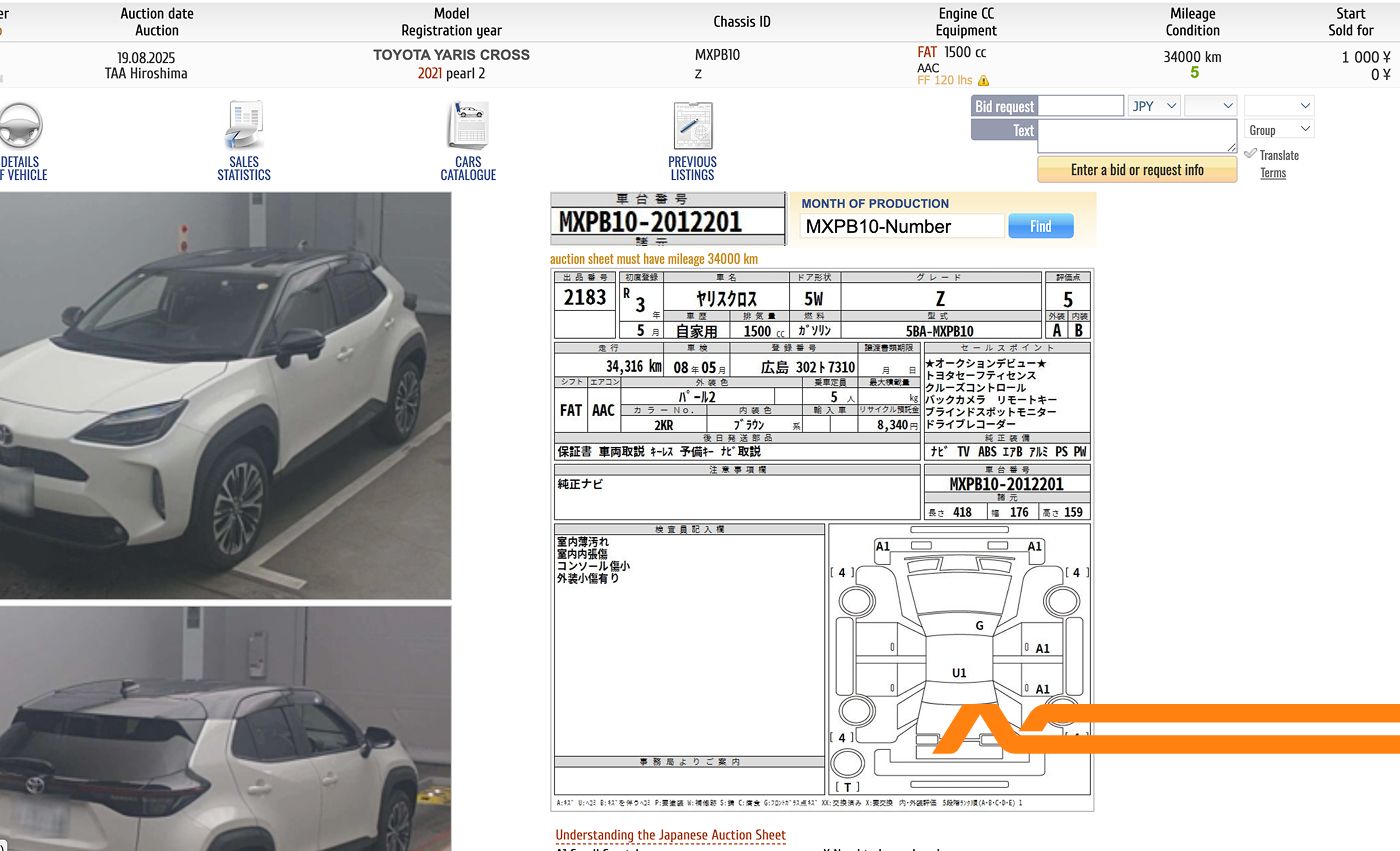Click the Auction date column header

[157, 22]
